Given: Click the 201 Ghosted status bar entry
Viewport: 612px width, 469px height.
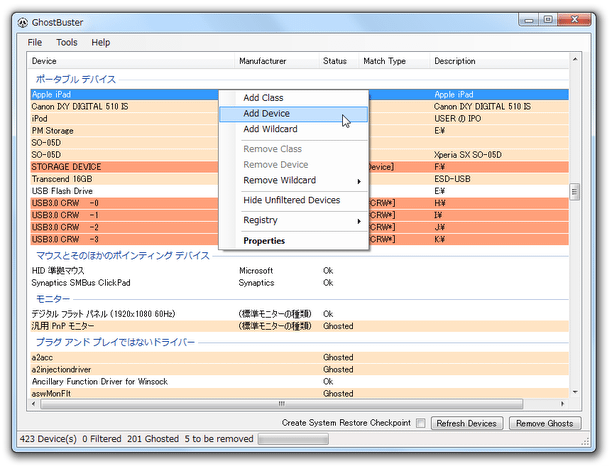Looking at the screenshot, I should click(x=153, y=439).
